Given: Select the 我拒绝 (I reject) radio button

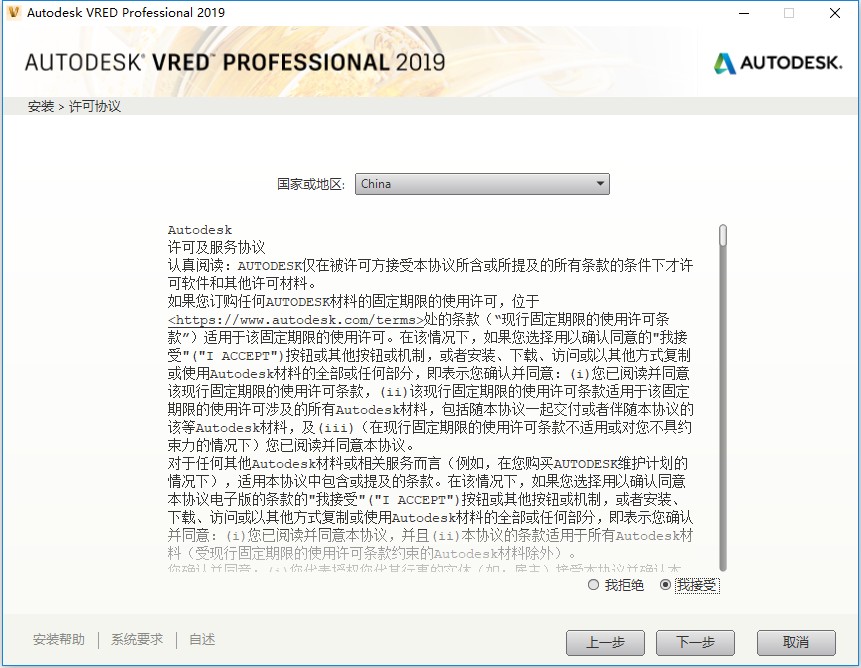Looking at the screenshot, I should (x=593, y=585).
